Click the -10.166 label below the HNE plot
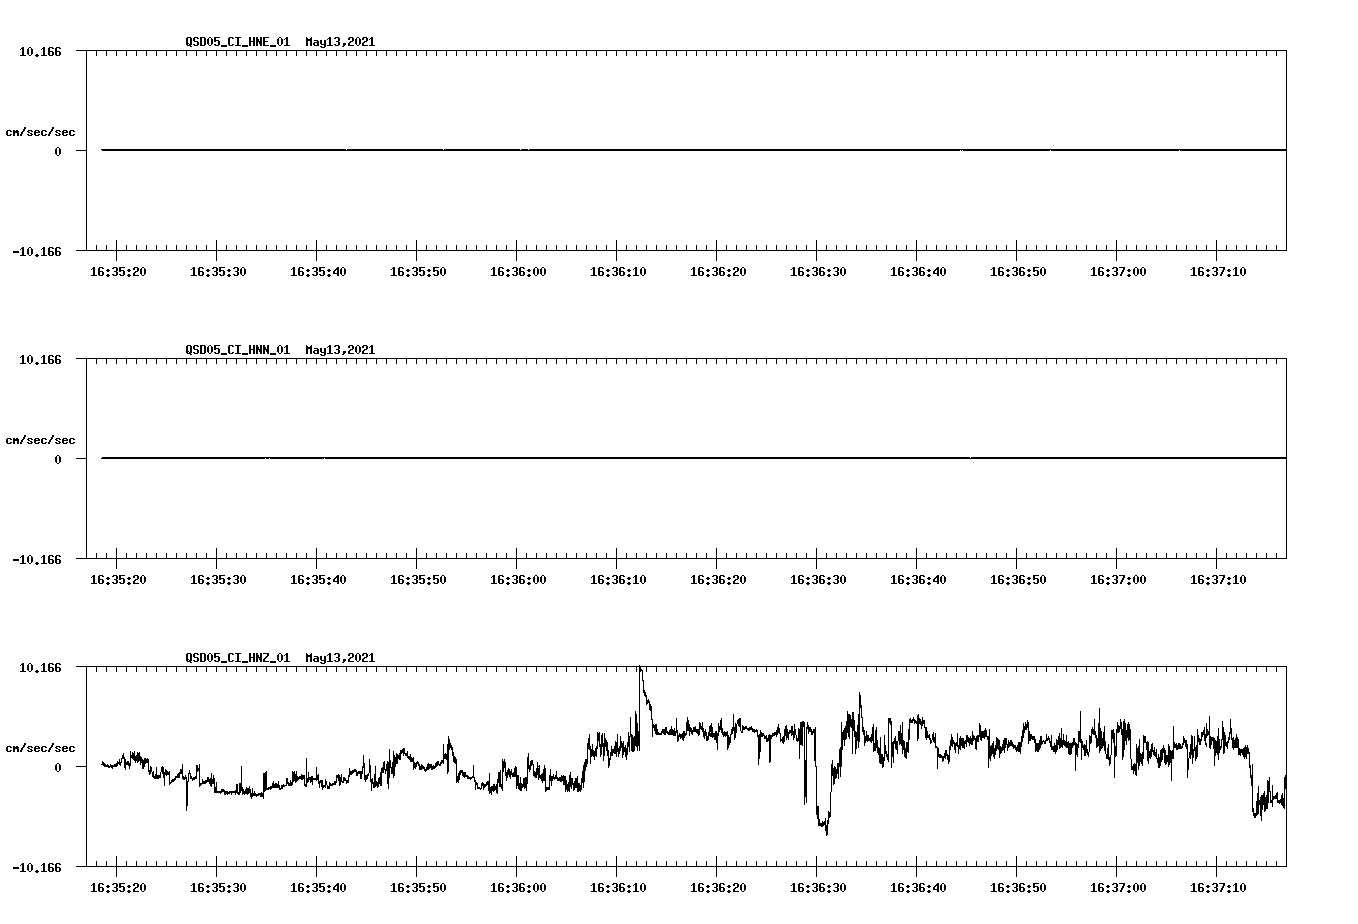 tap(36, 252)
